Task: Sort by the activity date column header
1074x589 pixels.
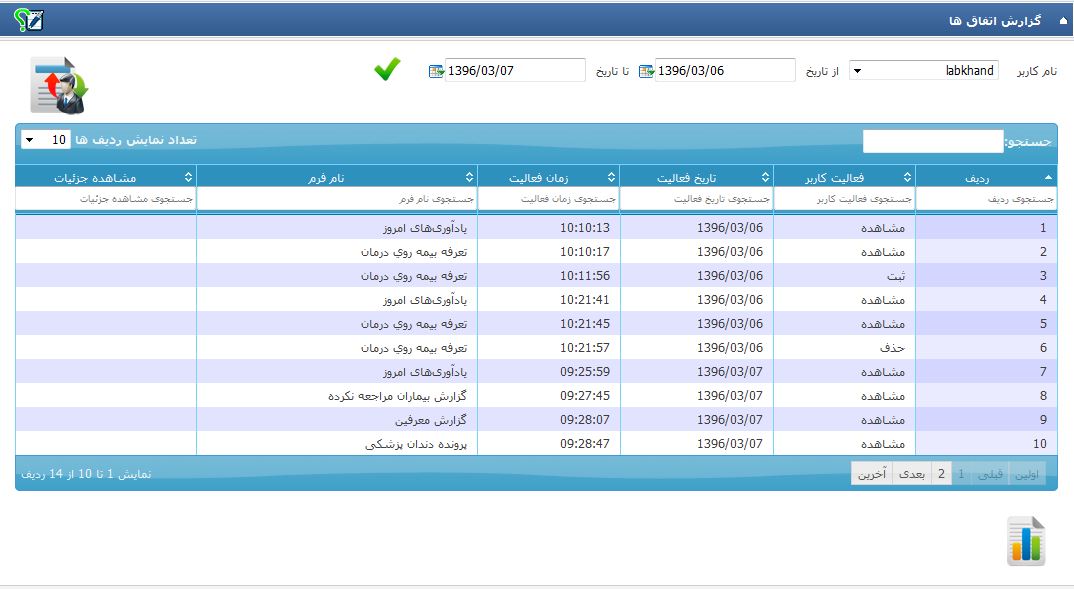Action: [x=696, y=177]
